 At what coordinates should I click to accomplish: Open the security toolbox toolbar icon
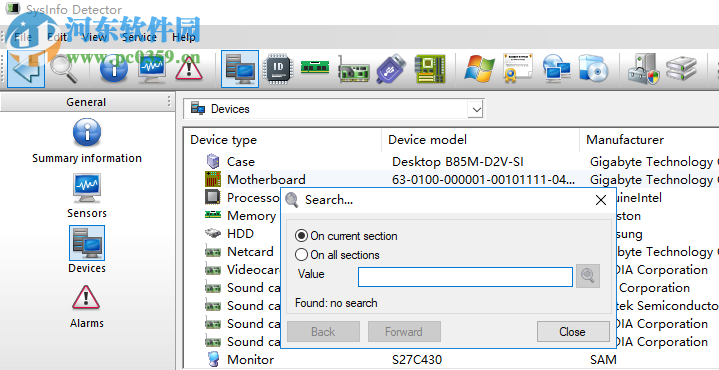point(643,69)
